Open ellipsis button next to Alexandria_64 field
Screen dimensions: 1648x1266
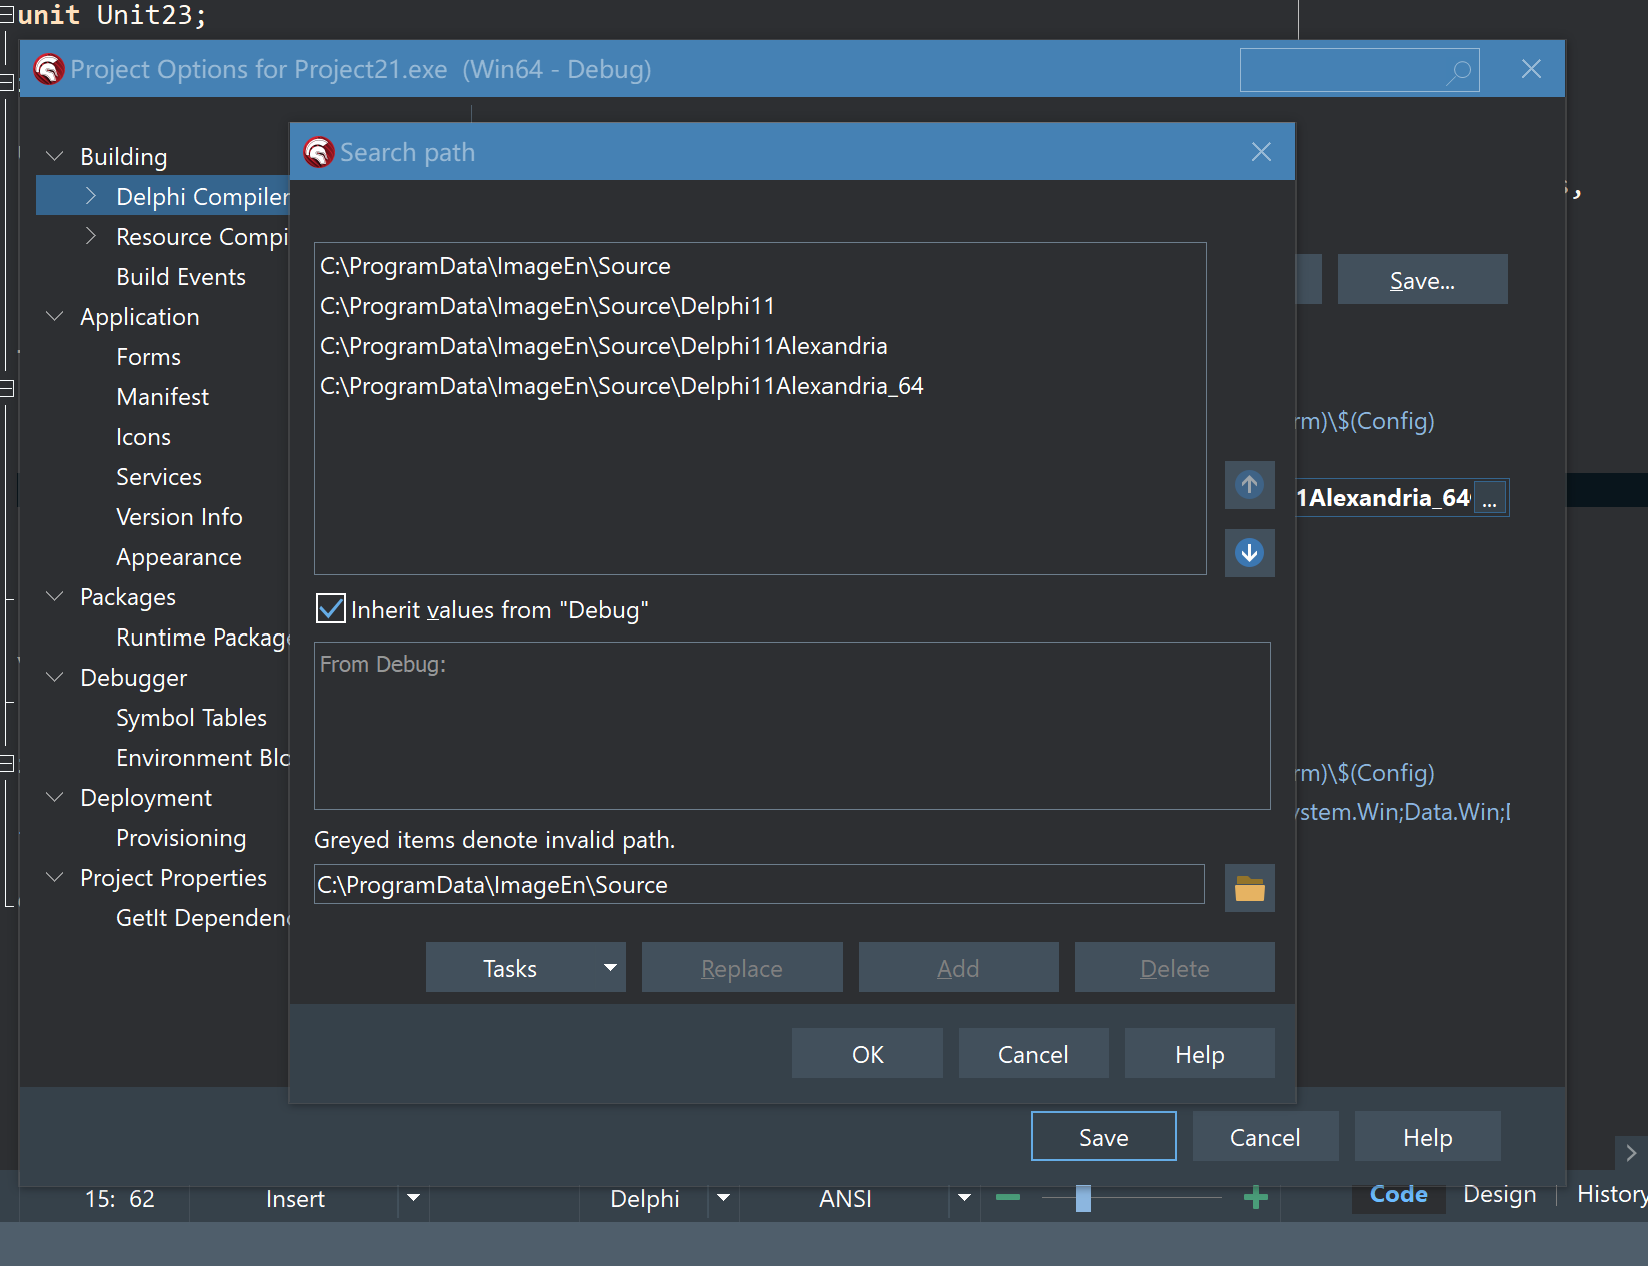pyautogui.click(x=1489, y=498)
